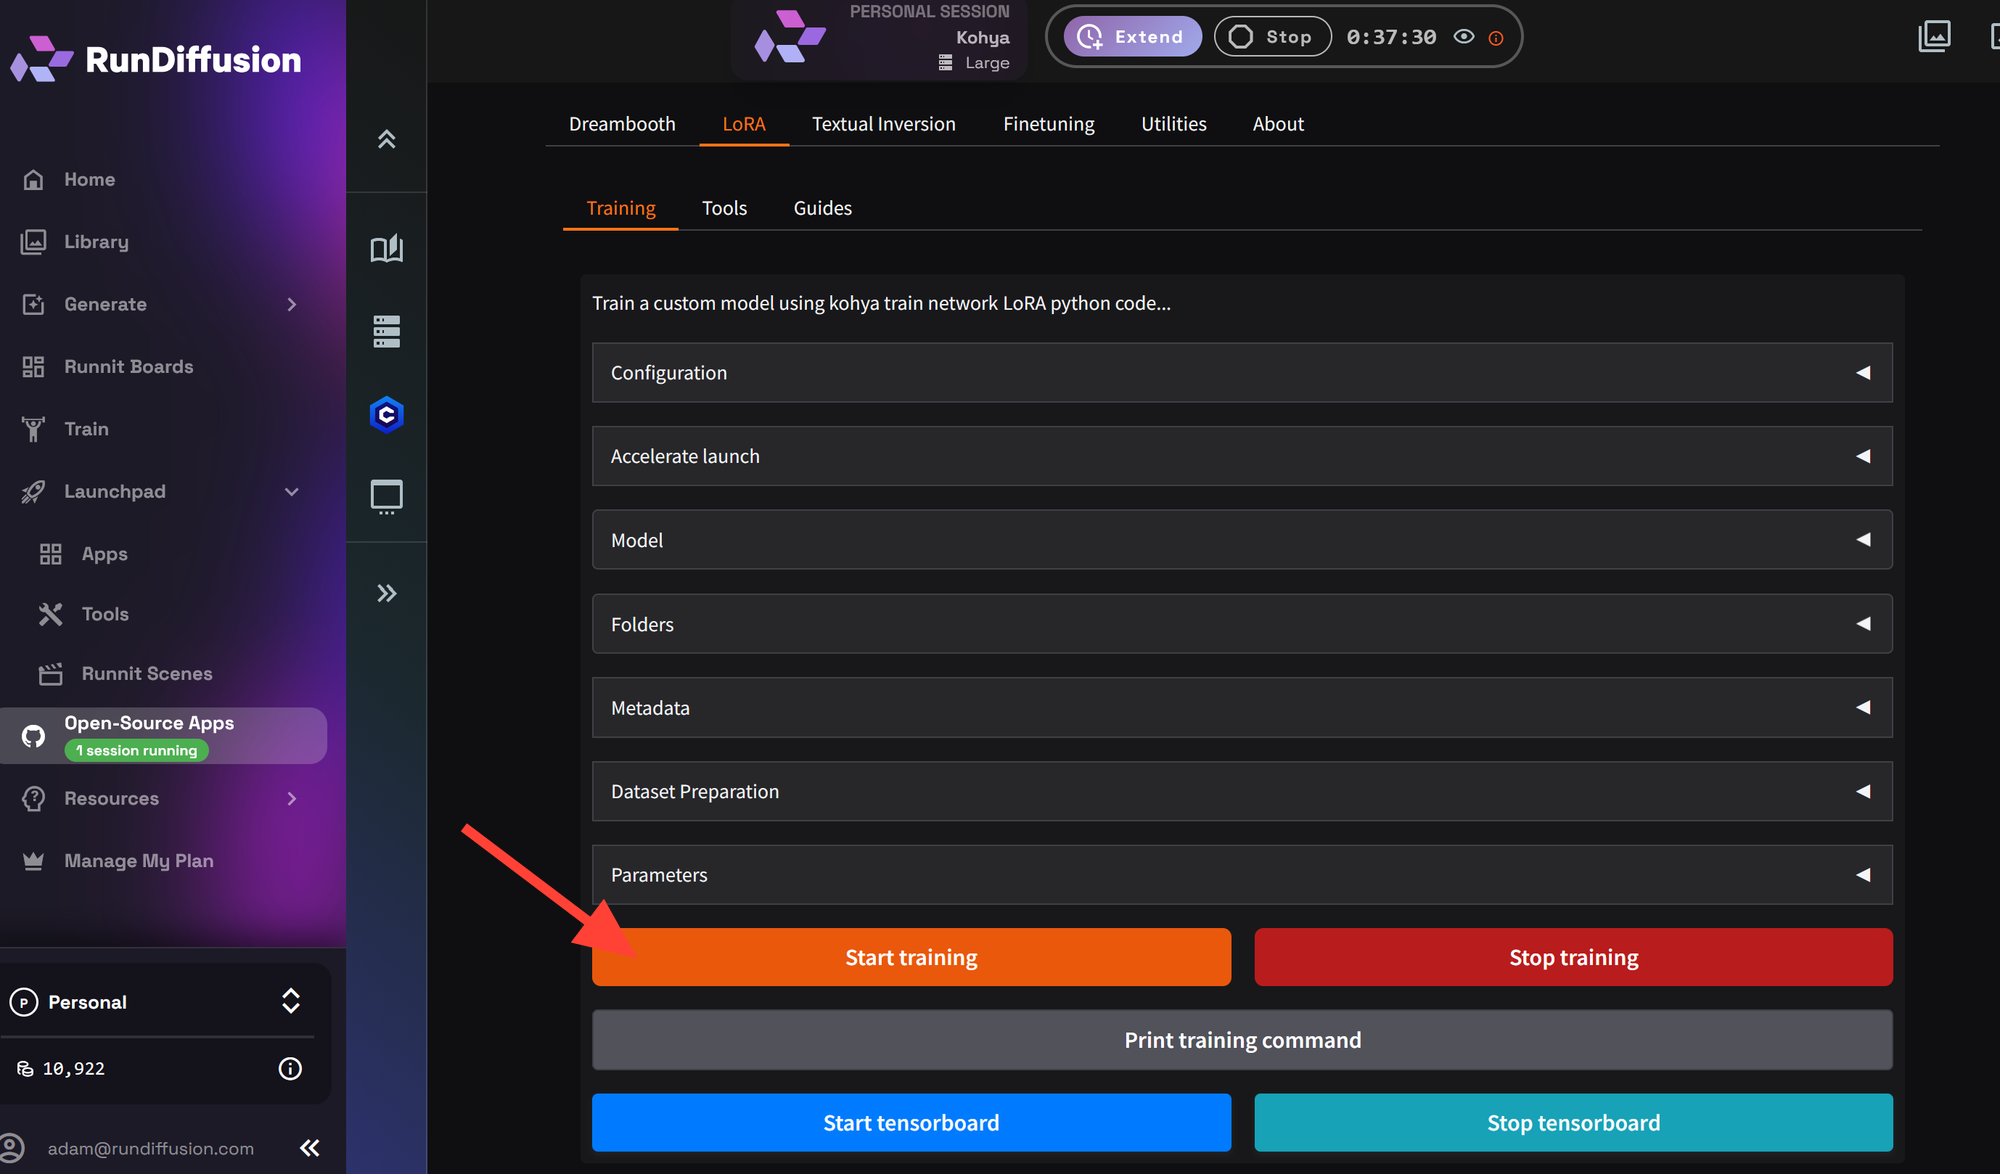Open the server stack icon in side strip

tap(386, 331)
